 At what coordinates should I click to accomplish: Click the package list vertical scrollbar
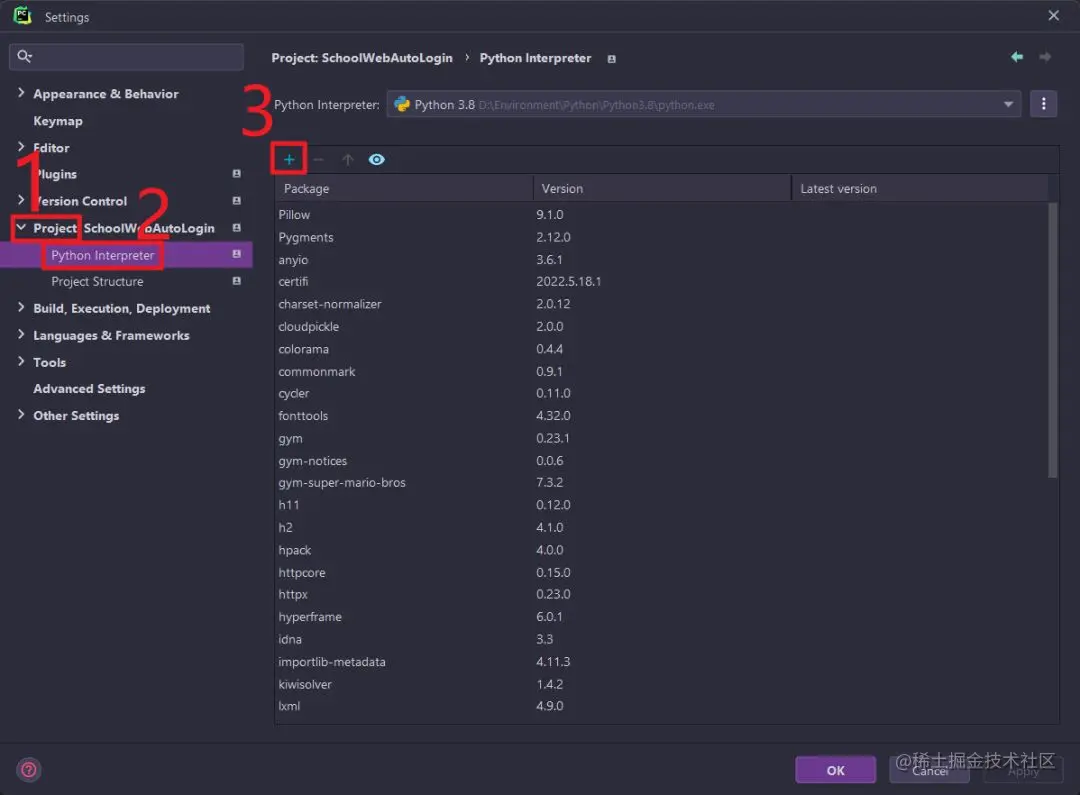click(1052, 340)
